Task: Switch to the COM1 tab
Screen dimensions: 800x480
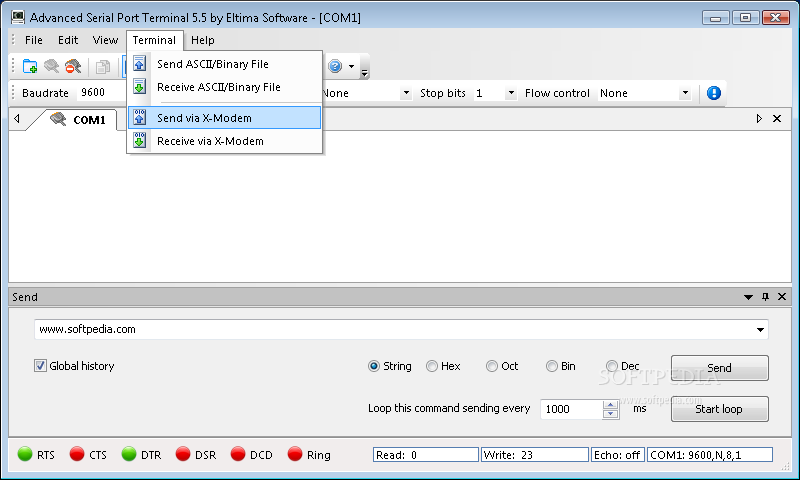Action: pos(79,120)
